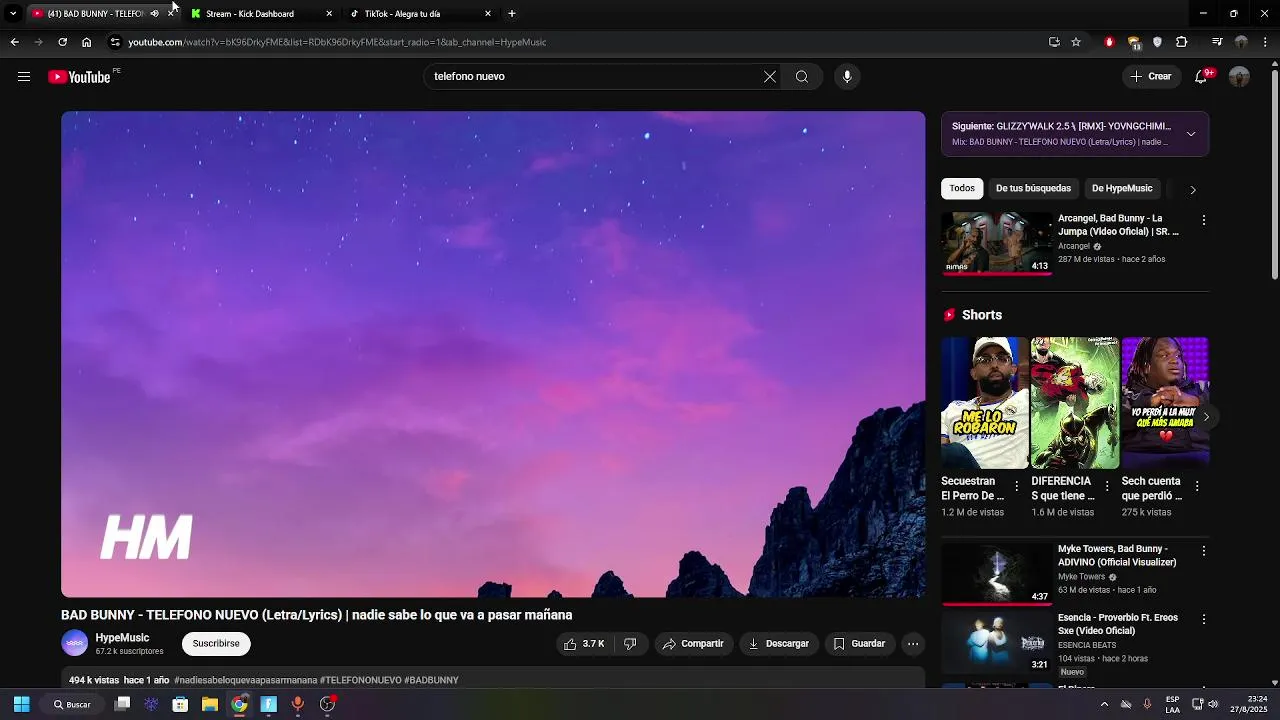The width and height of the screenshot is (1280, 720).
Task: Open the OBS Studio taskbar icon
Action: tap(327, 704)
